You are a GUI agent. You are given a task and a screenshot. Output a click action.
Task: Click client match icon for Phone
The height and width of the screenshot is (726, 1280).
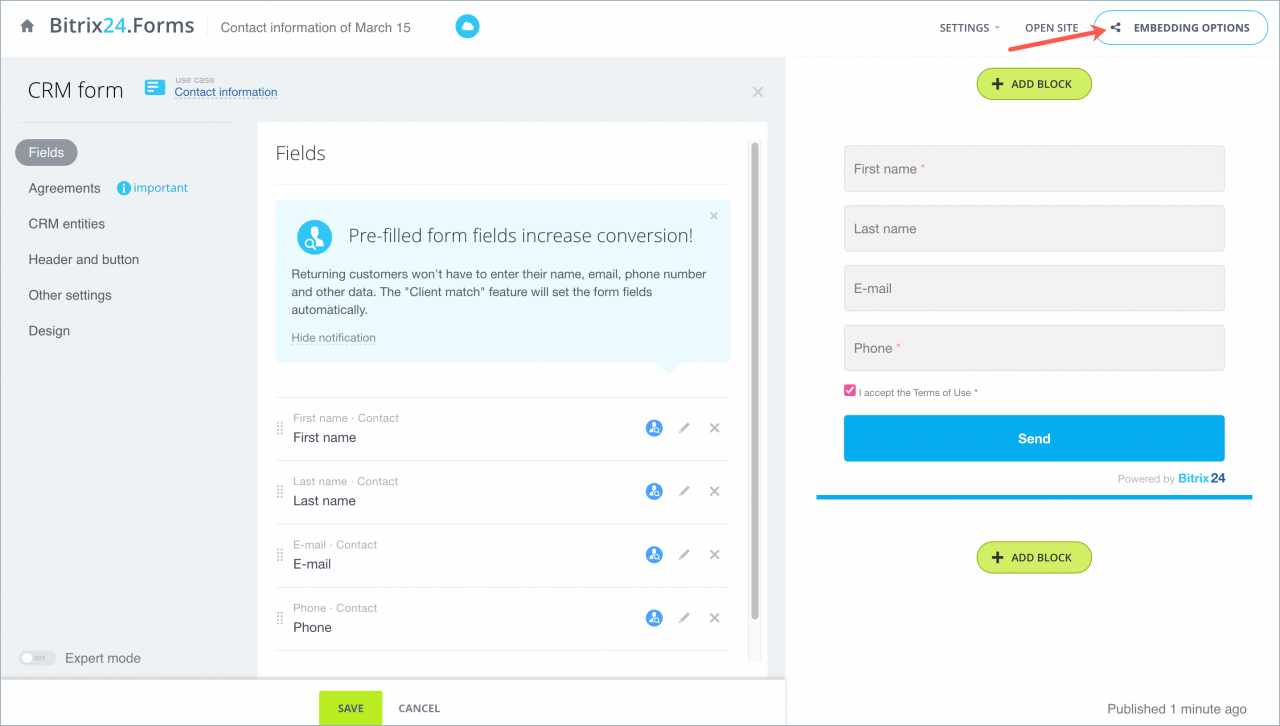[654, 618]
